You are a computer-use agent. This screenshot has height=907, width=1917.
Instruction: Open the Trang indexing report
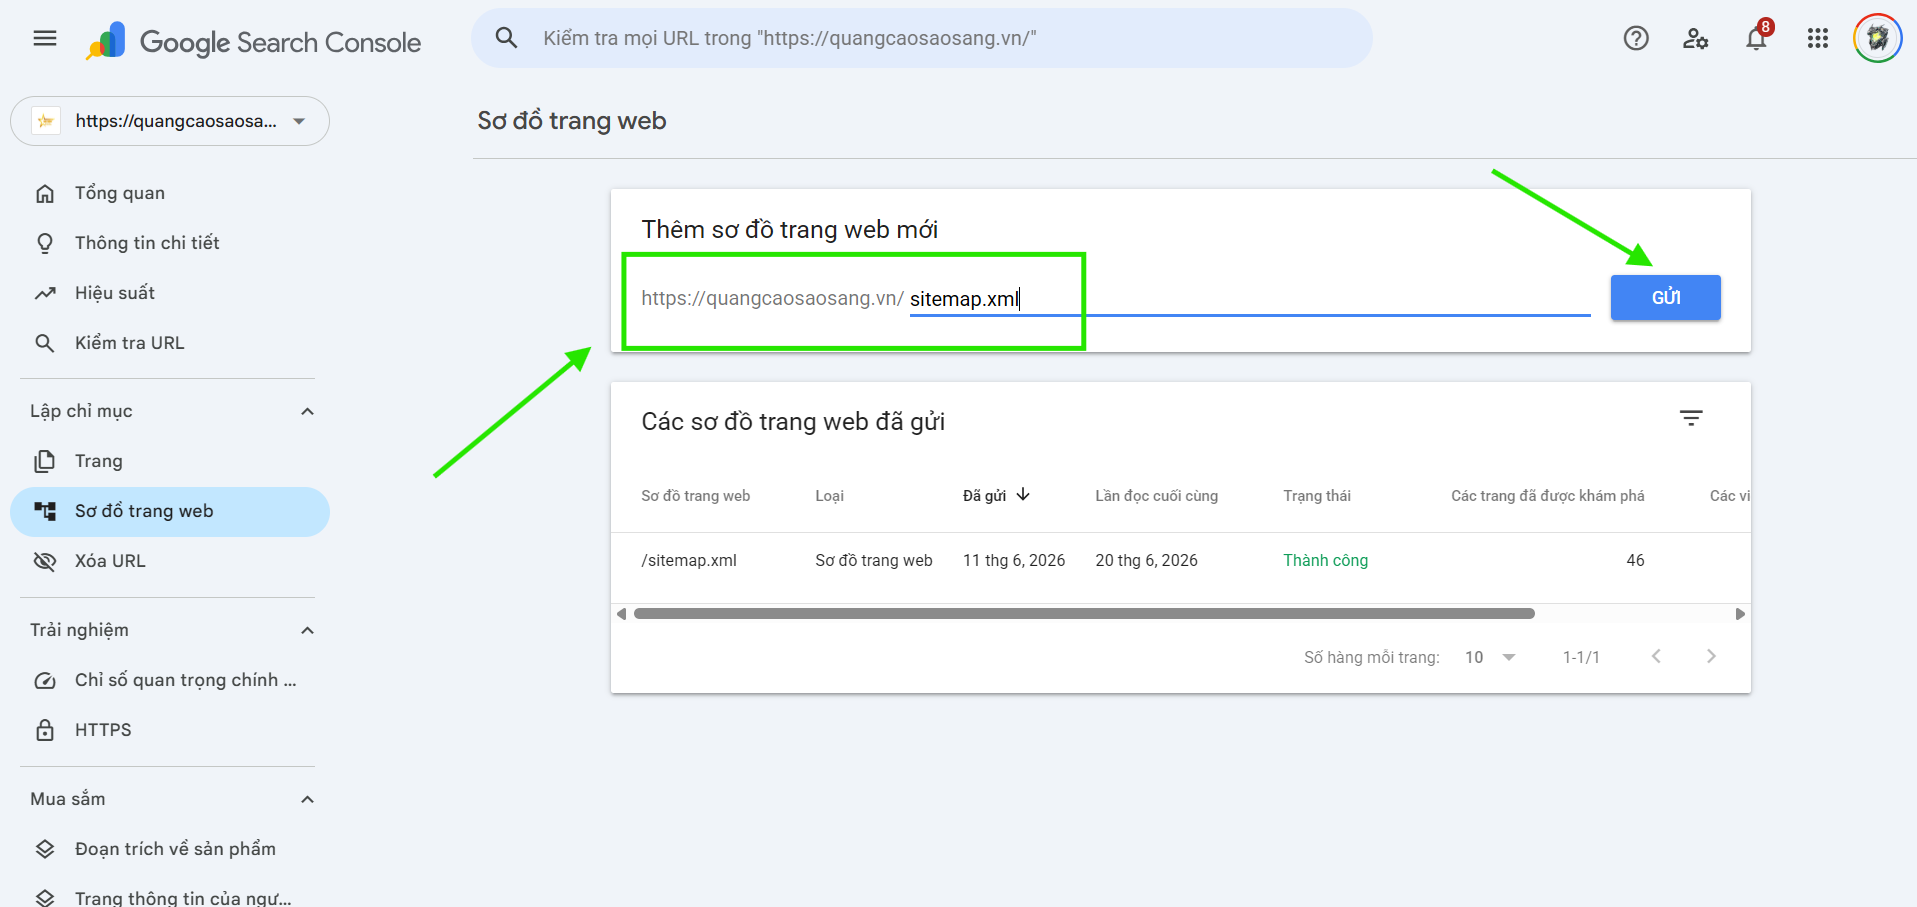click(x=170, y=461)
